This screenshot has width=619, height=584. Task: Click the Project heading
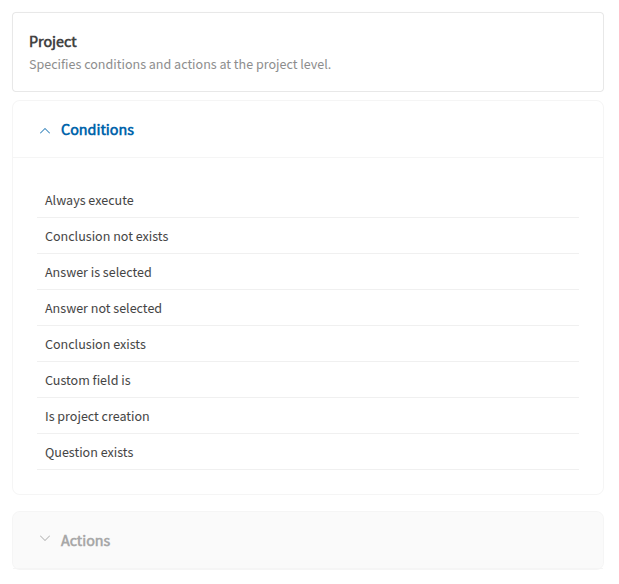[53, 42]
